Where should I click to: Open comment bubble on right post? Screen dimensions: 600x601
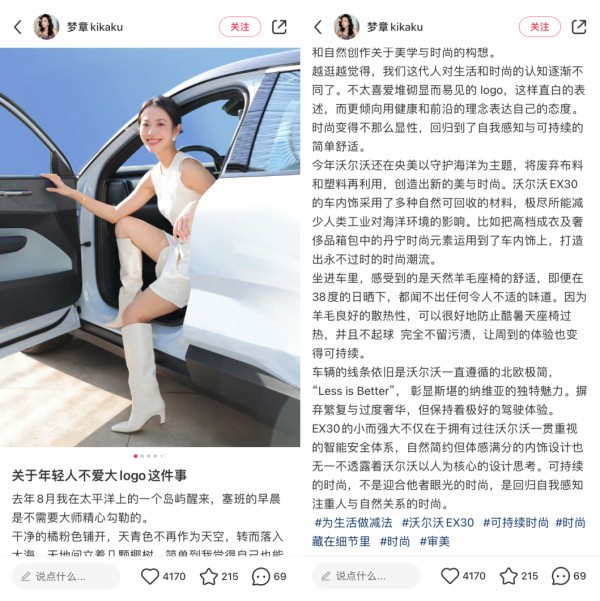coord(561,576)
